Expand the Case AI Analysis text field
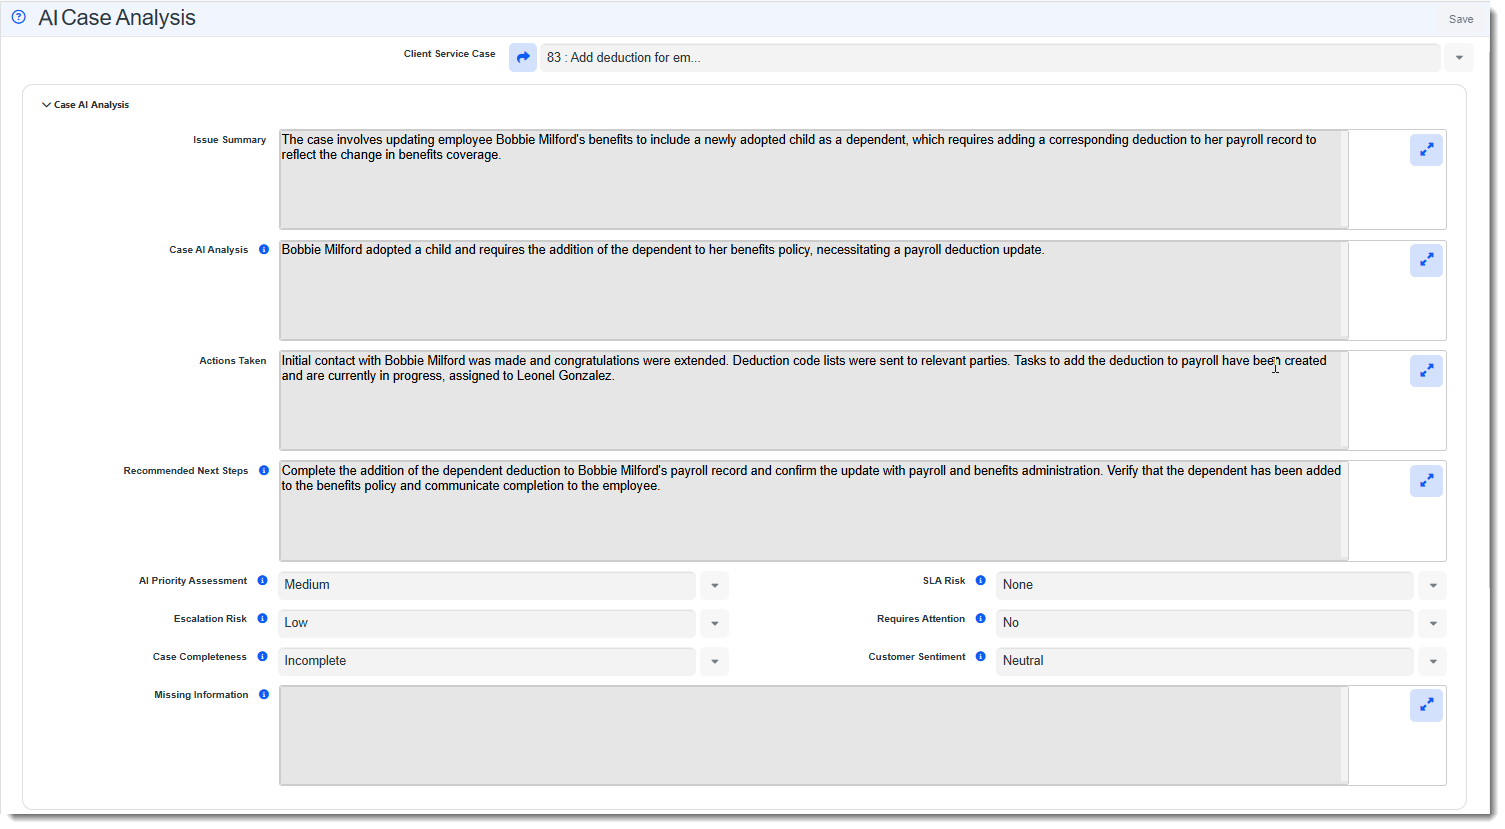Screen dimensions: 1505x829 tap(1426, 260)
